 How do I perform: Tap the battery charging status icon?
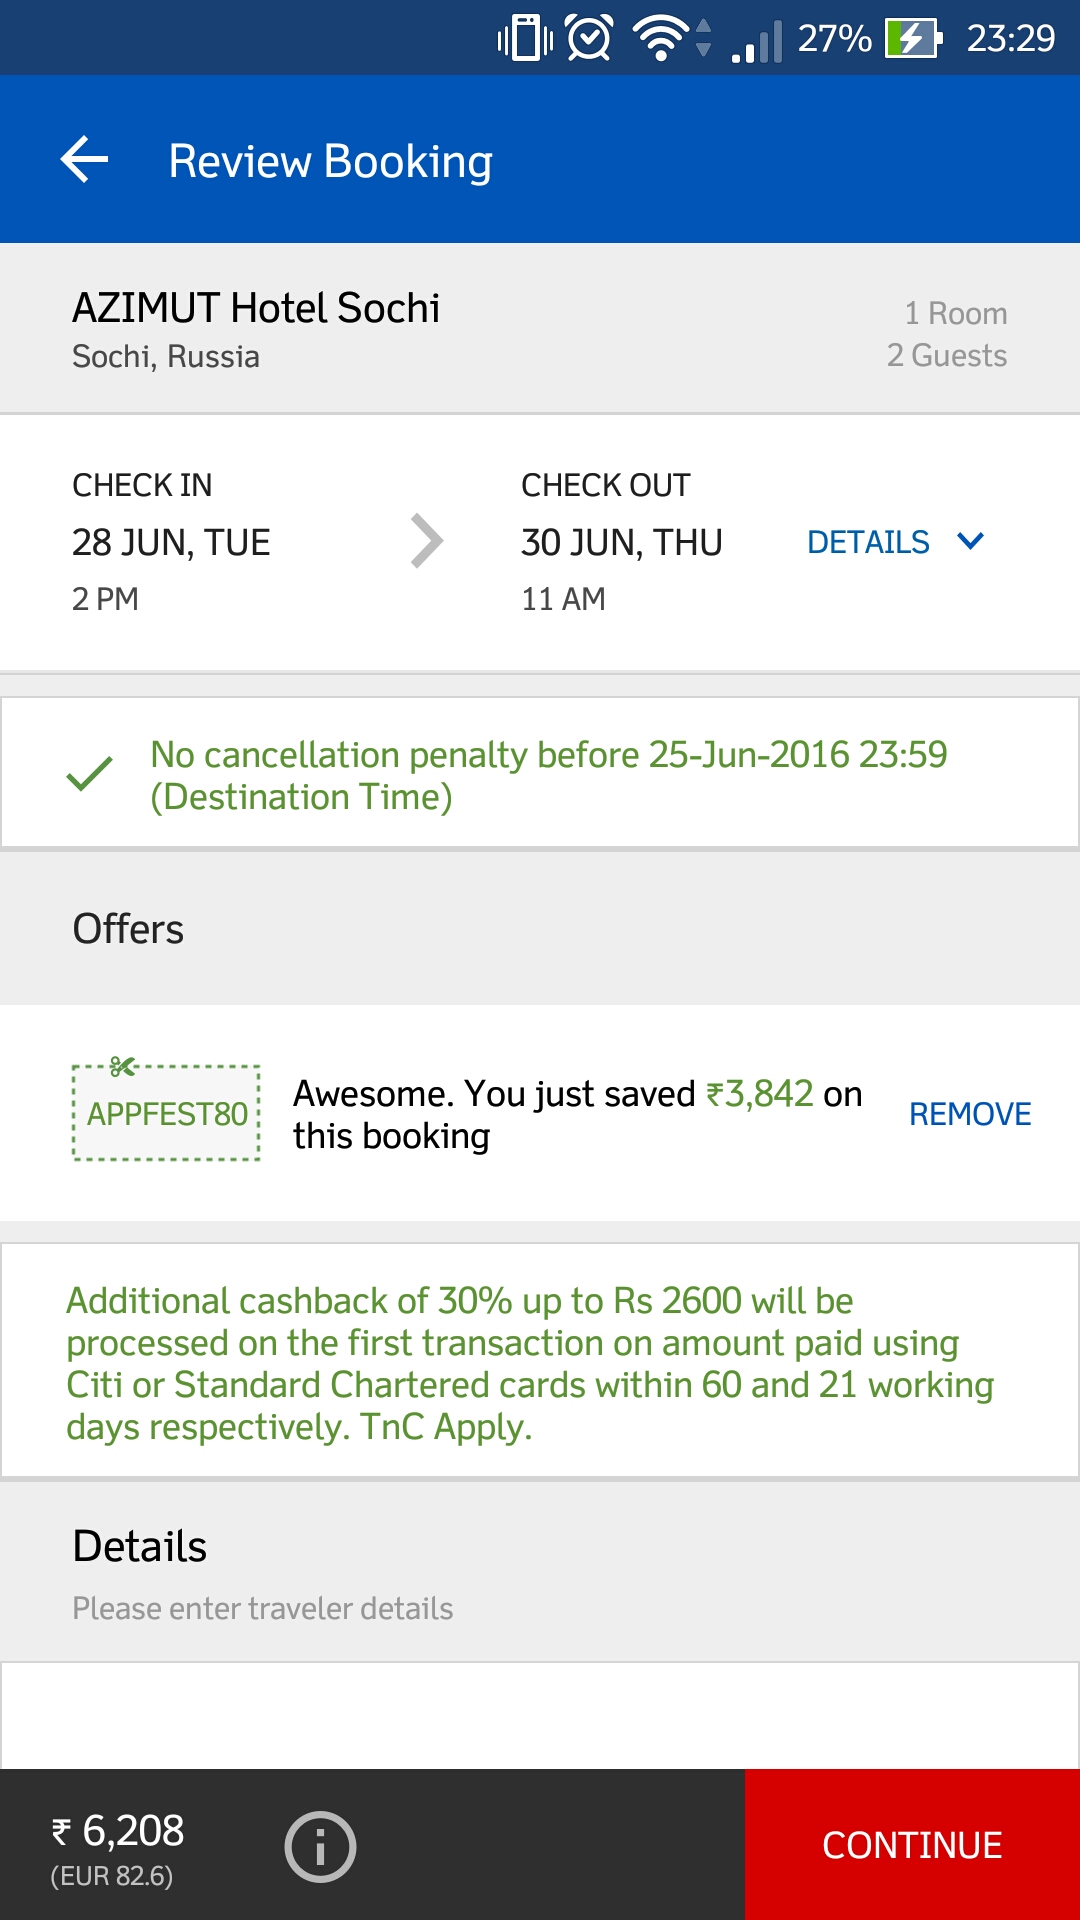pyautogui.click(x=913, y=38)
